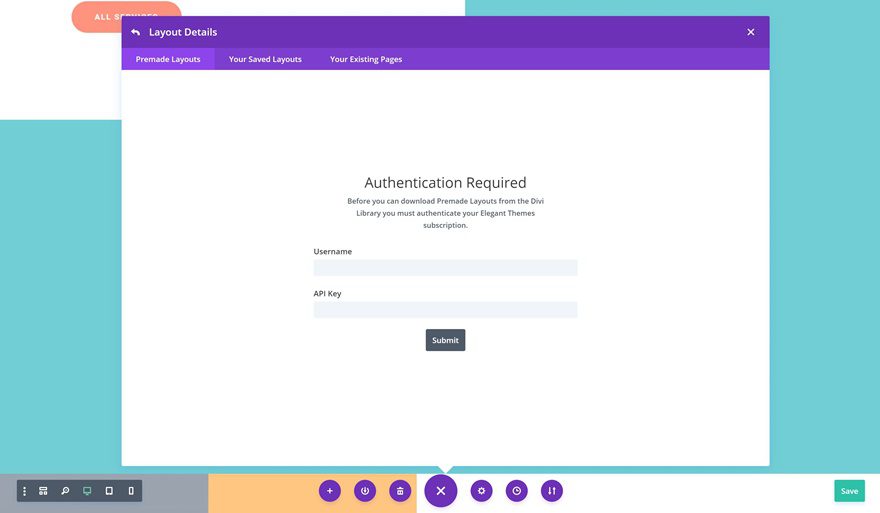Open the Your Existing Pages tab

click(366, 59)
